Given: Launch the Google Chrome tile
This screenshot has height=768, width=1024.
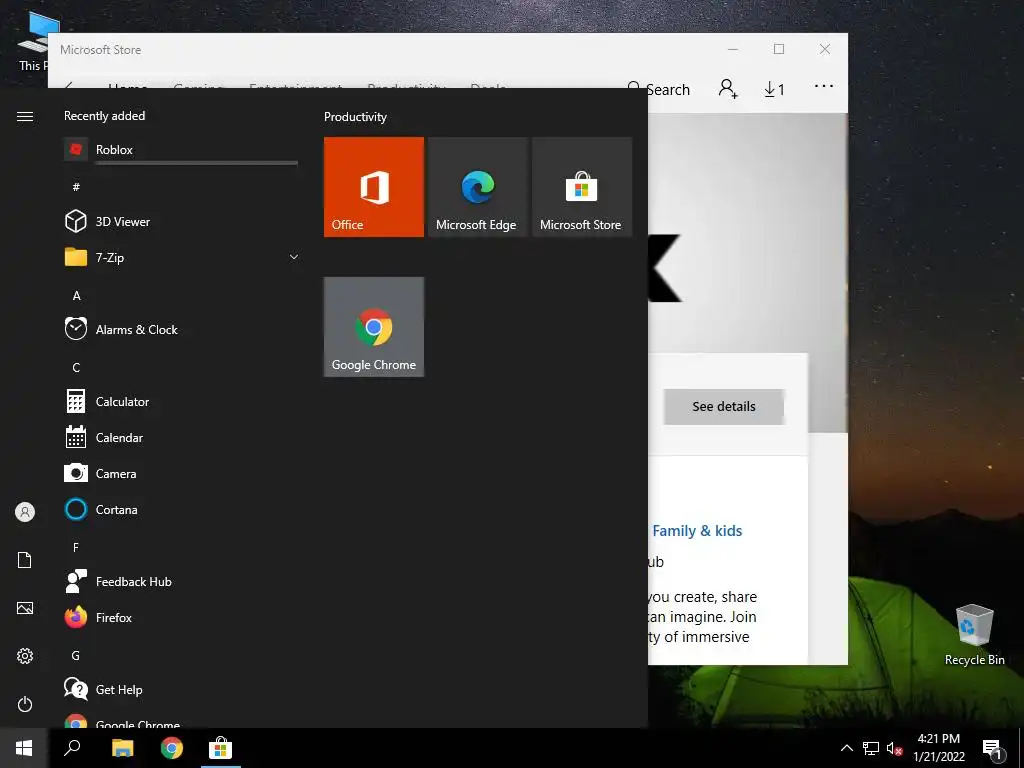Looking at the screenshot, I should click(x=374, y=327).
